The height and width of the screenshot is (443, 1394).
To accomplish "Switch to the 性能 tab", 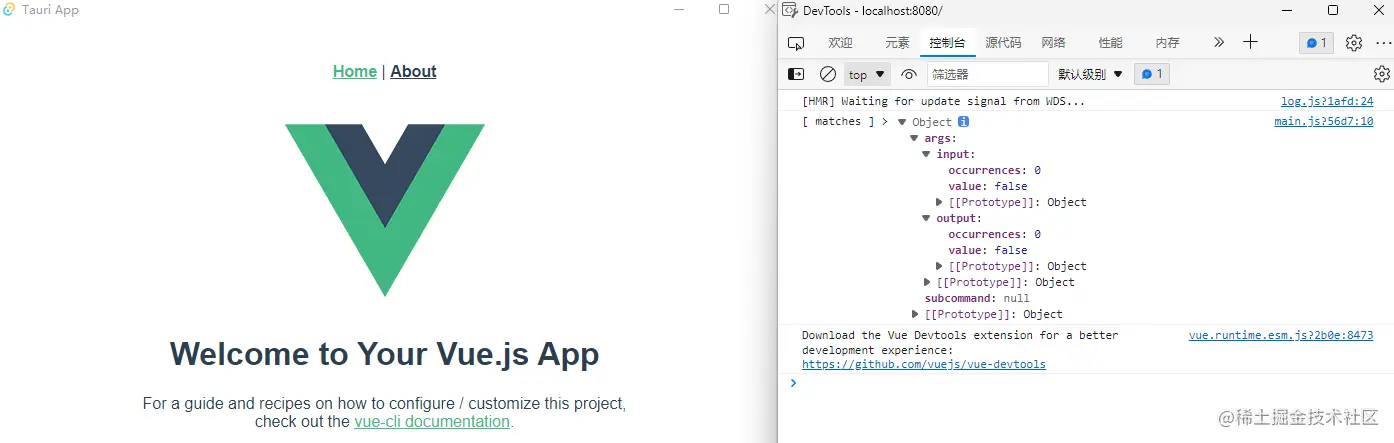I will 1110,43.
